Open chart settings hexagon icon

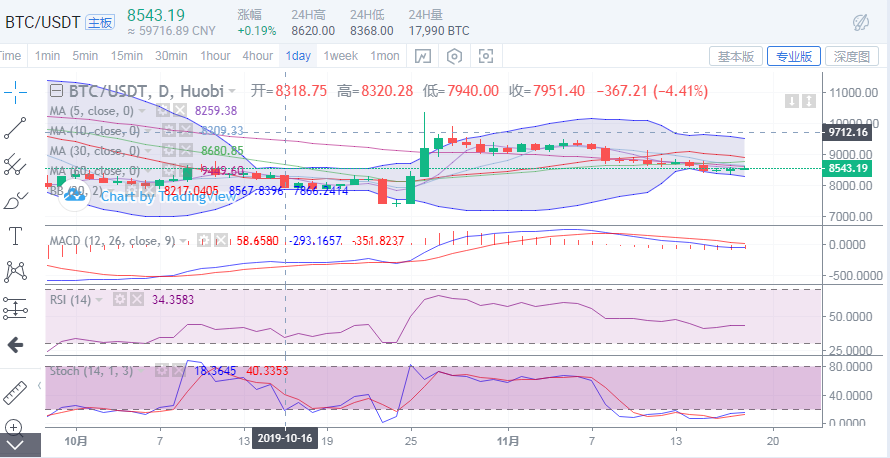pos(455,56)
